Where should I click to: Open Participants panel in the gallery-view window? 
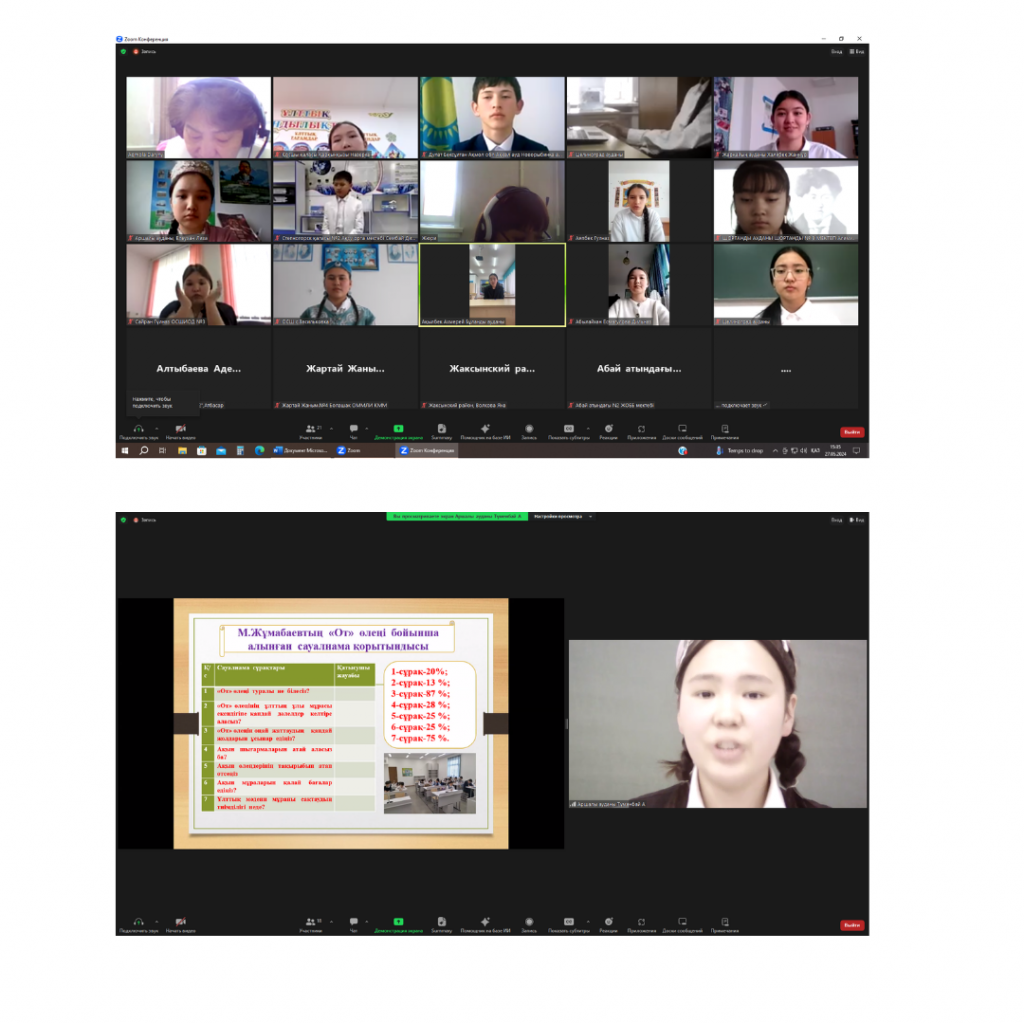[311, 432]
